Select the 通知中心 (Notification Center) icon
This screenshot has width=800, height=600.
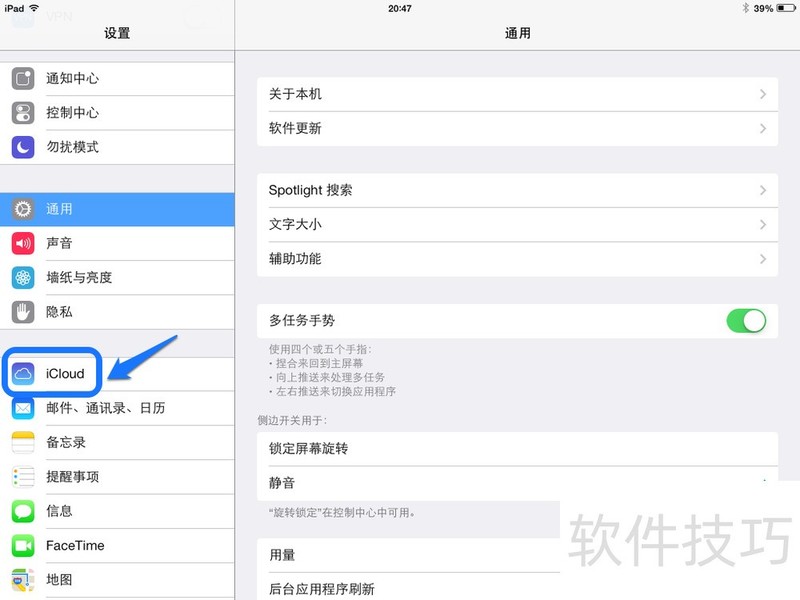click(x=22, y=78)
